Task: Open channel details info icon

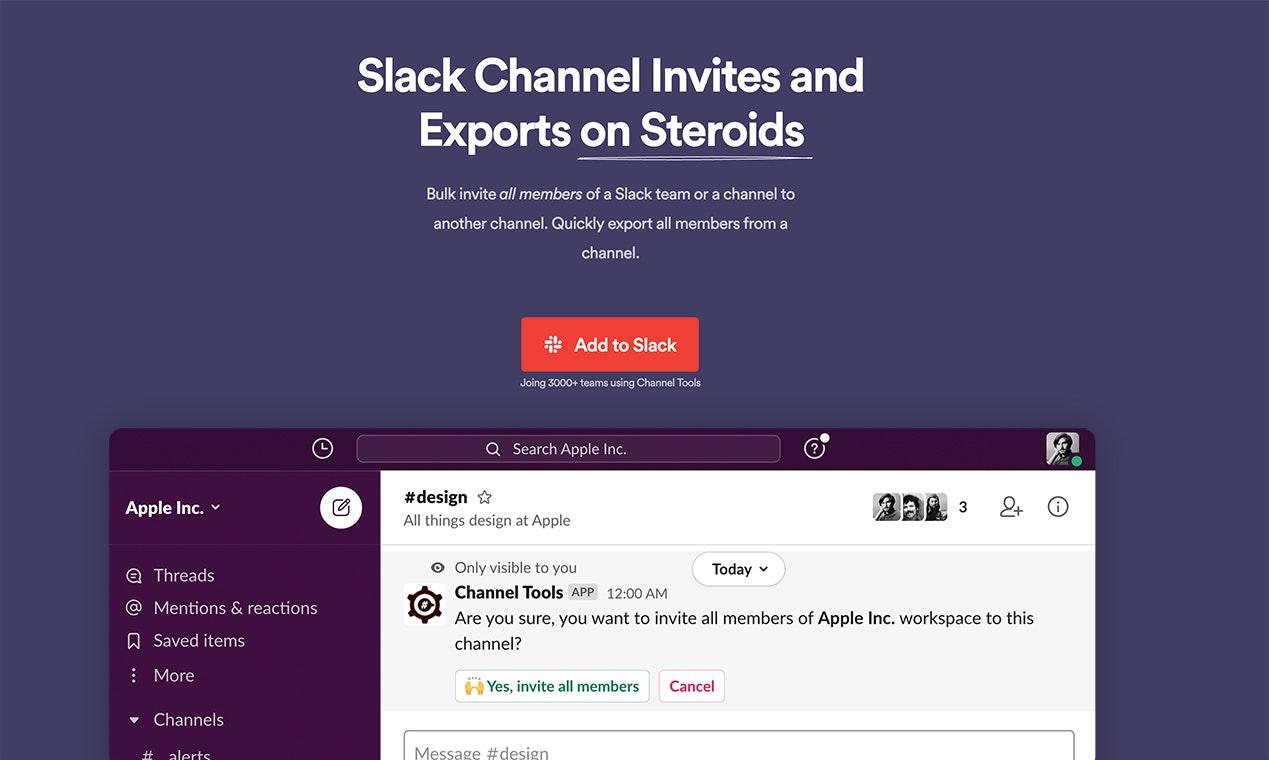Action: pos(1058,507)
